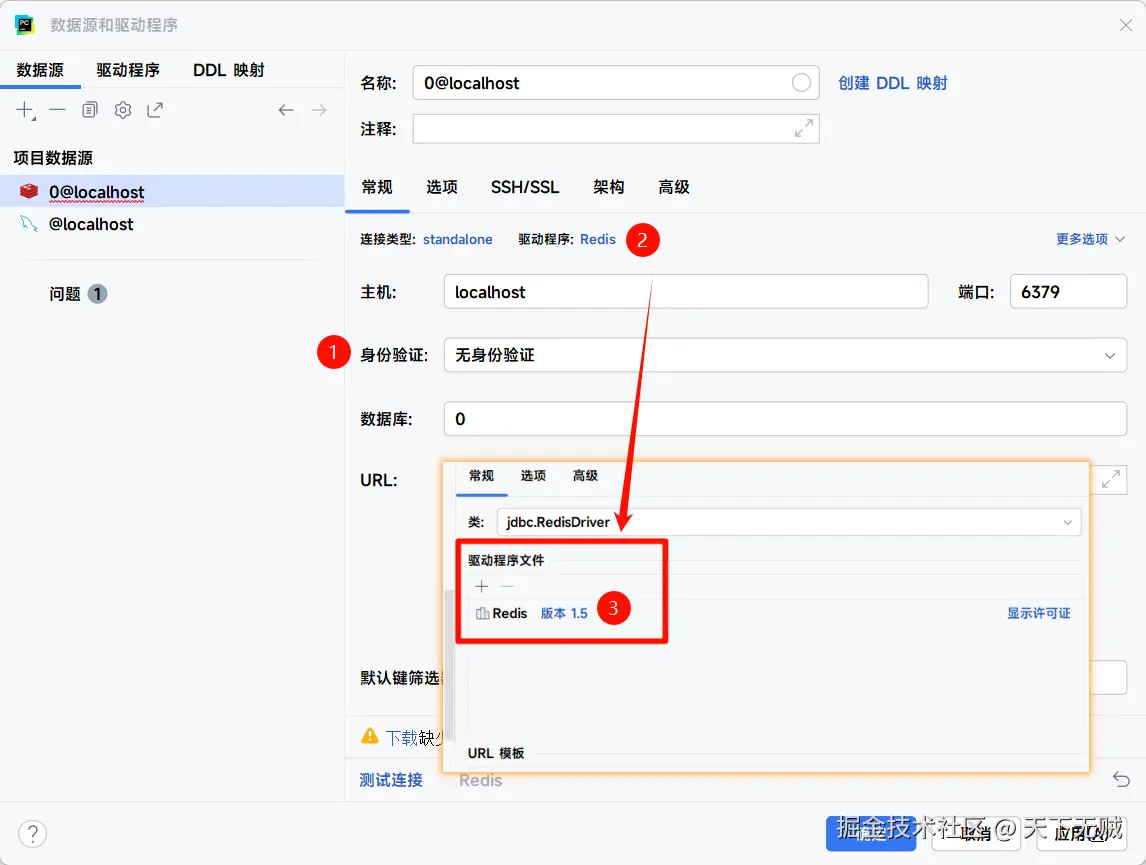The height and width of the screenshot is (865, 1146).
Task: Switch to the 驱动程序 tab
Action: point(128,70)
